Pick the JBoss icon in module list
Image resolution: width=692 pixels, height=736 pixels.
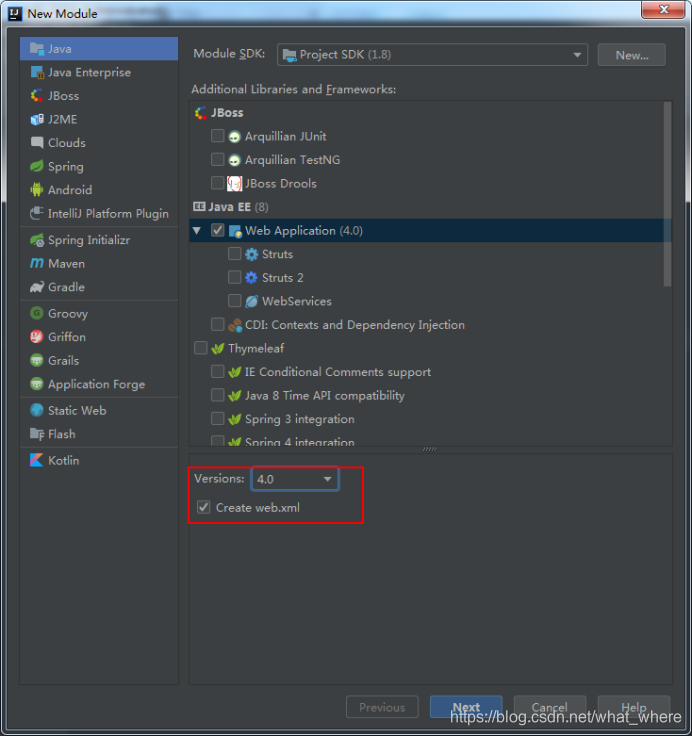point(37,96)
